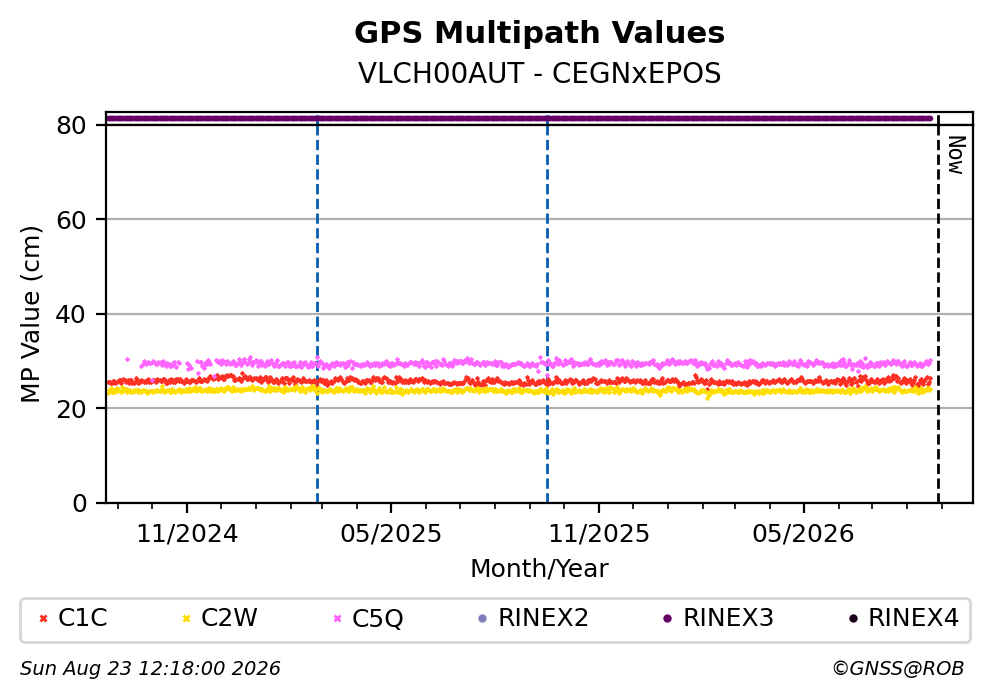Click the GPS Multipath Values title
This screenshot has height=699, width=993.
[x=540, y=33]
